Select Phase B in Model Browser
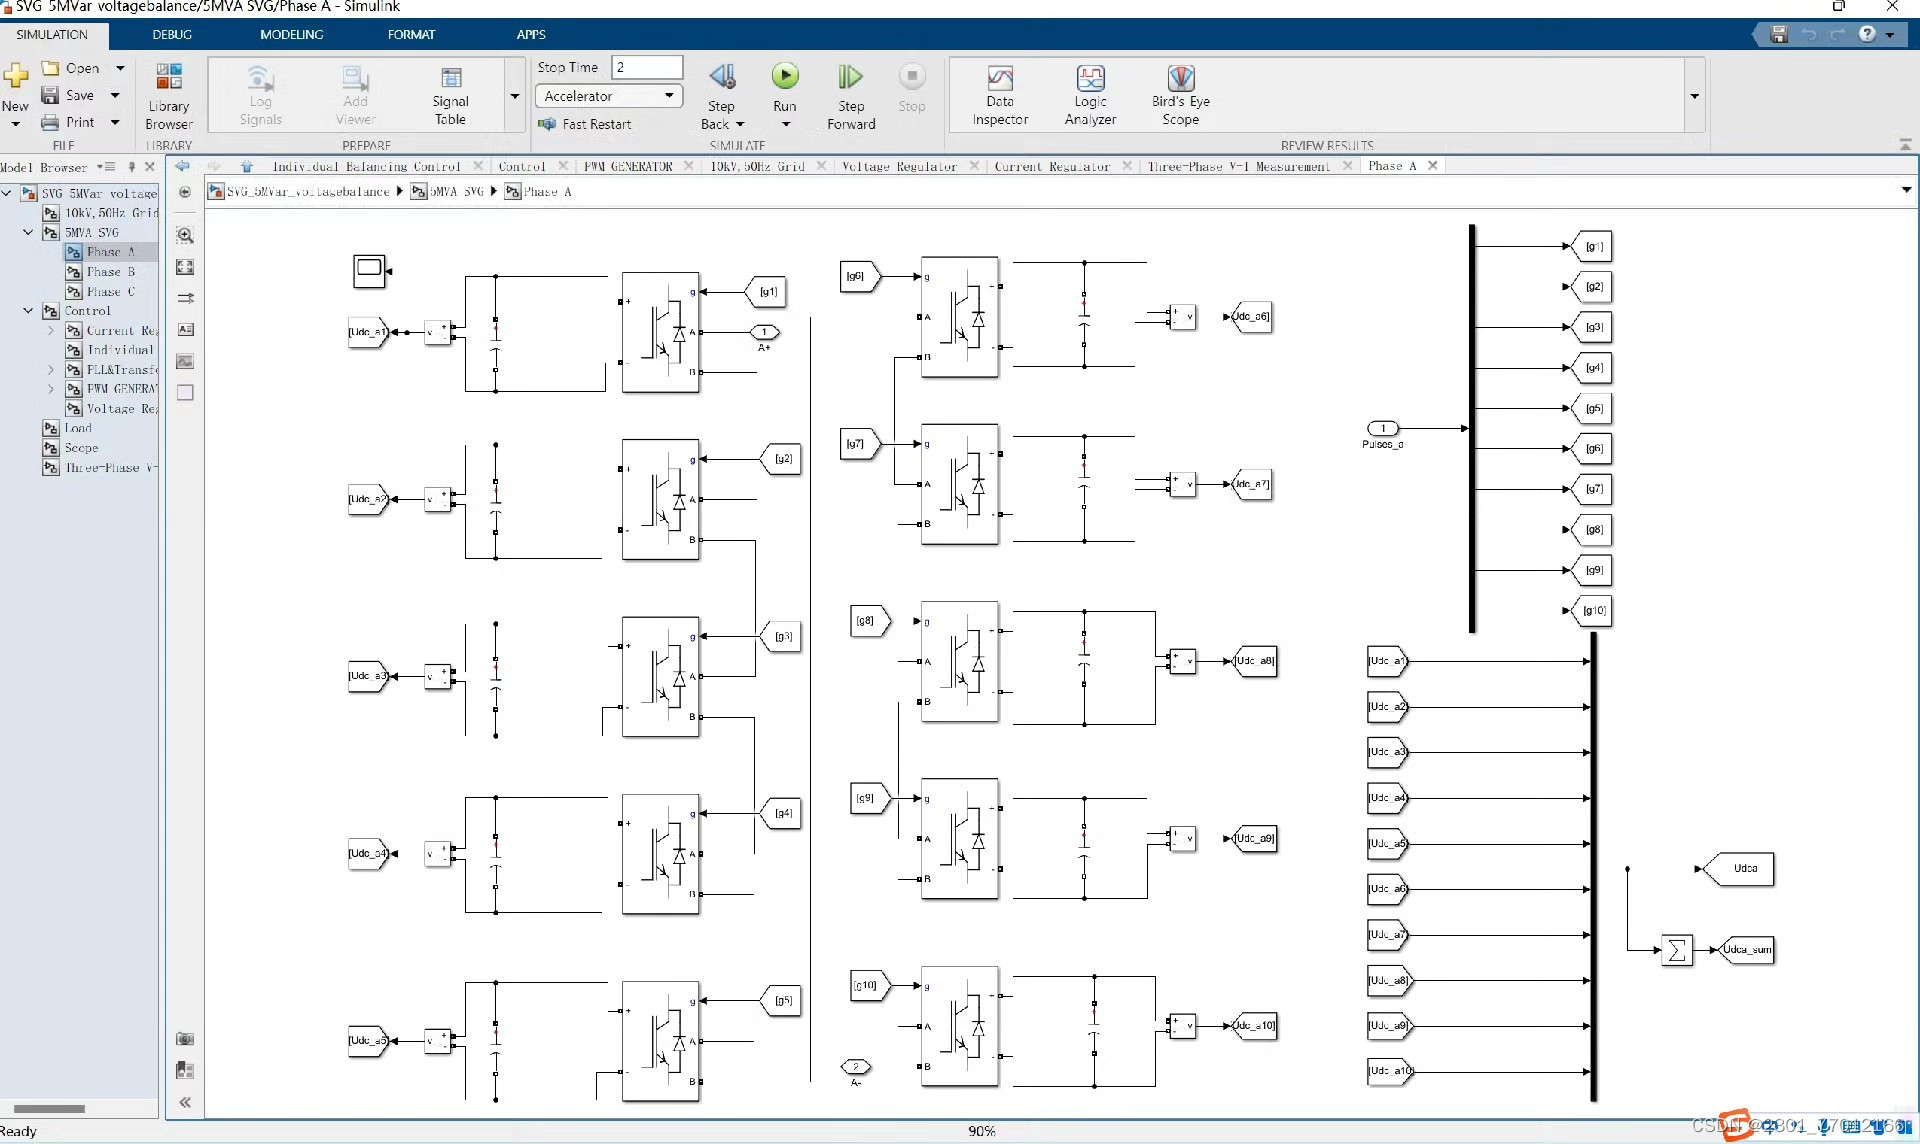The height and width of the screenshot is (1144, 1920). [x=110, y=272]
